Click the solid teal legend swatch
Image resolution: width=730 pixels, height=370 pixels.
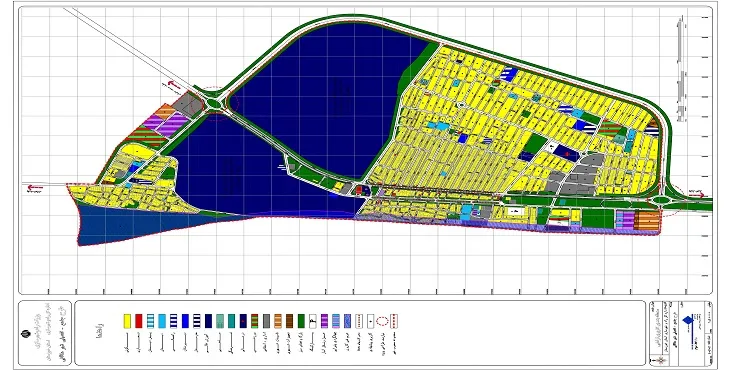click(231, 321)
